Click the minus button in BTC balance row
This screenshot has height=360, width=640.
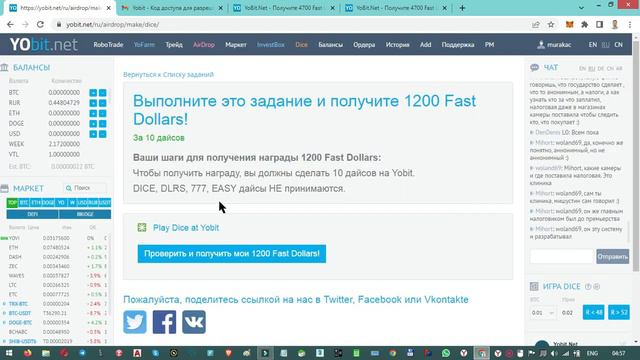coord(102,93)
